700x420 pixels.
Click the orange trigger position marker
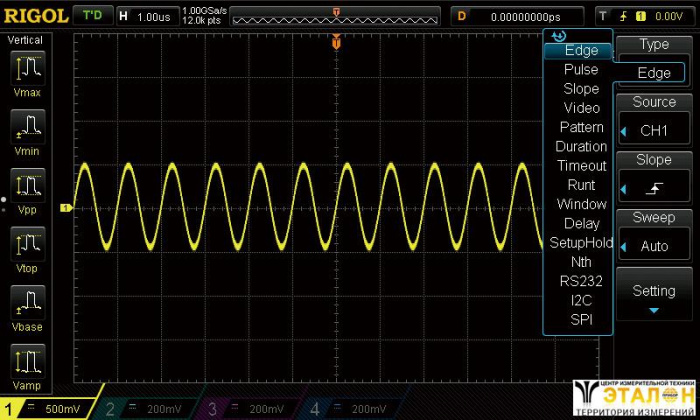pyautogui.click(x=336, y=43)
